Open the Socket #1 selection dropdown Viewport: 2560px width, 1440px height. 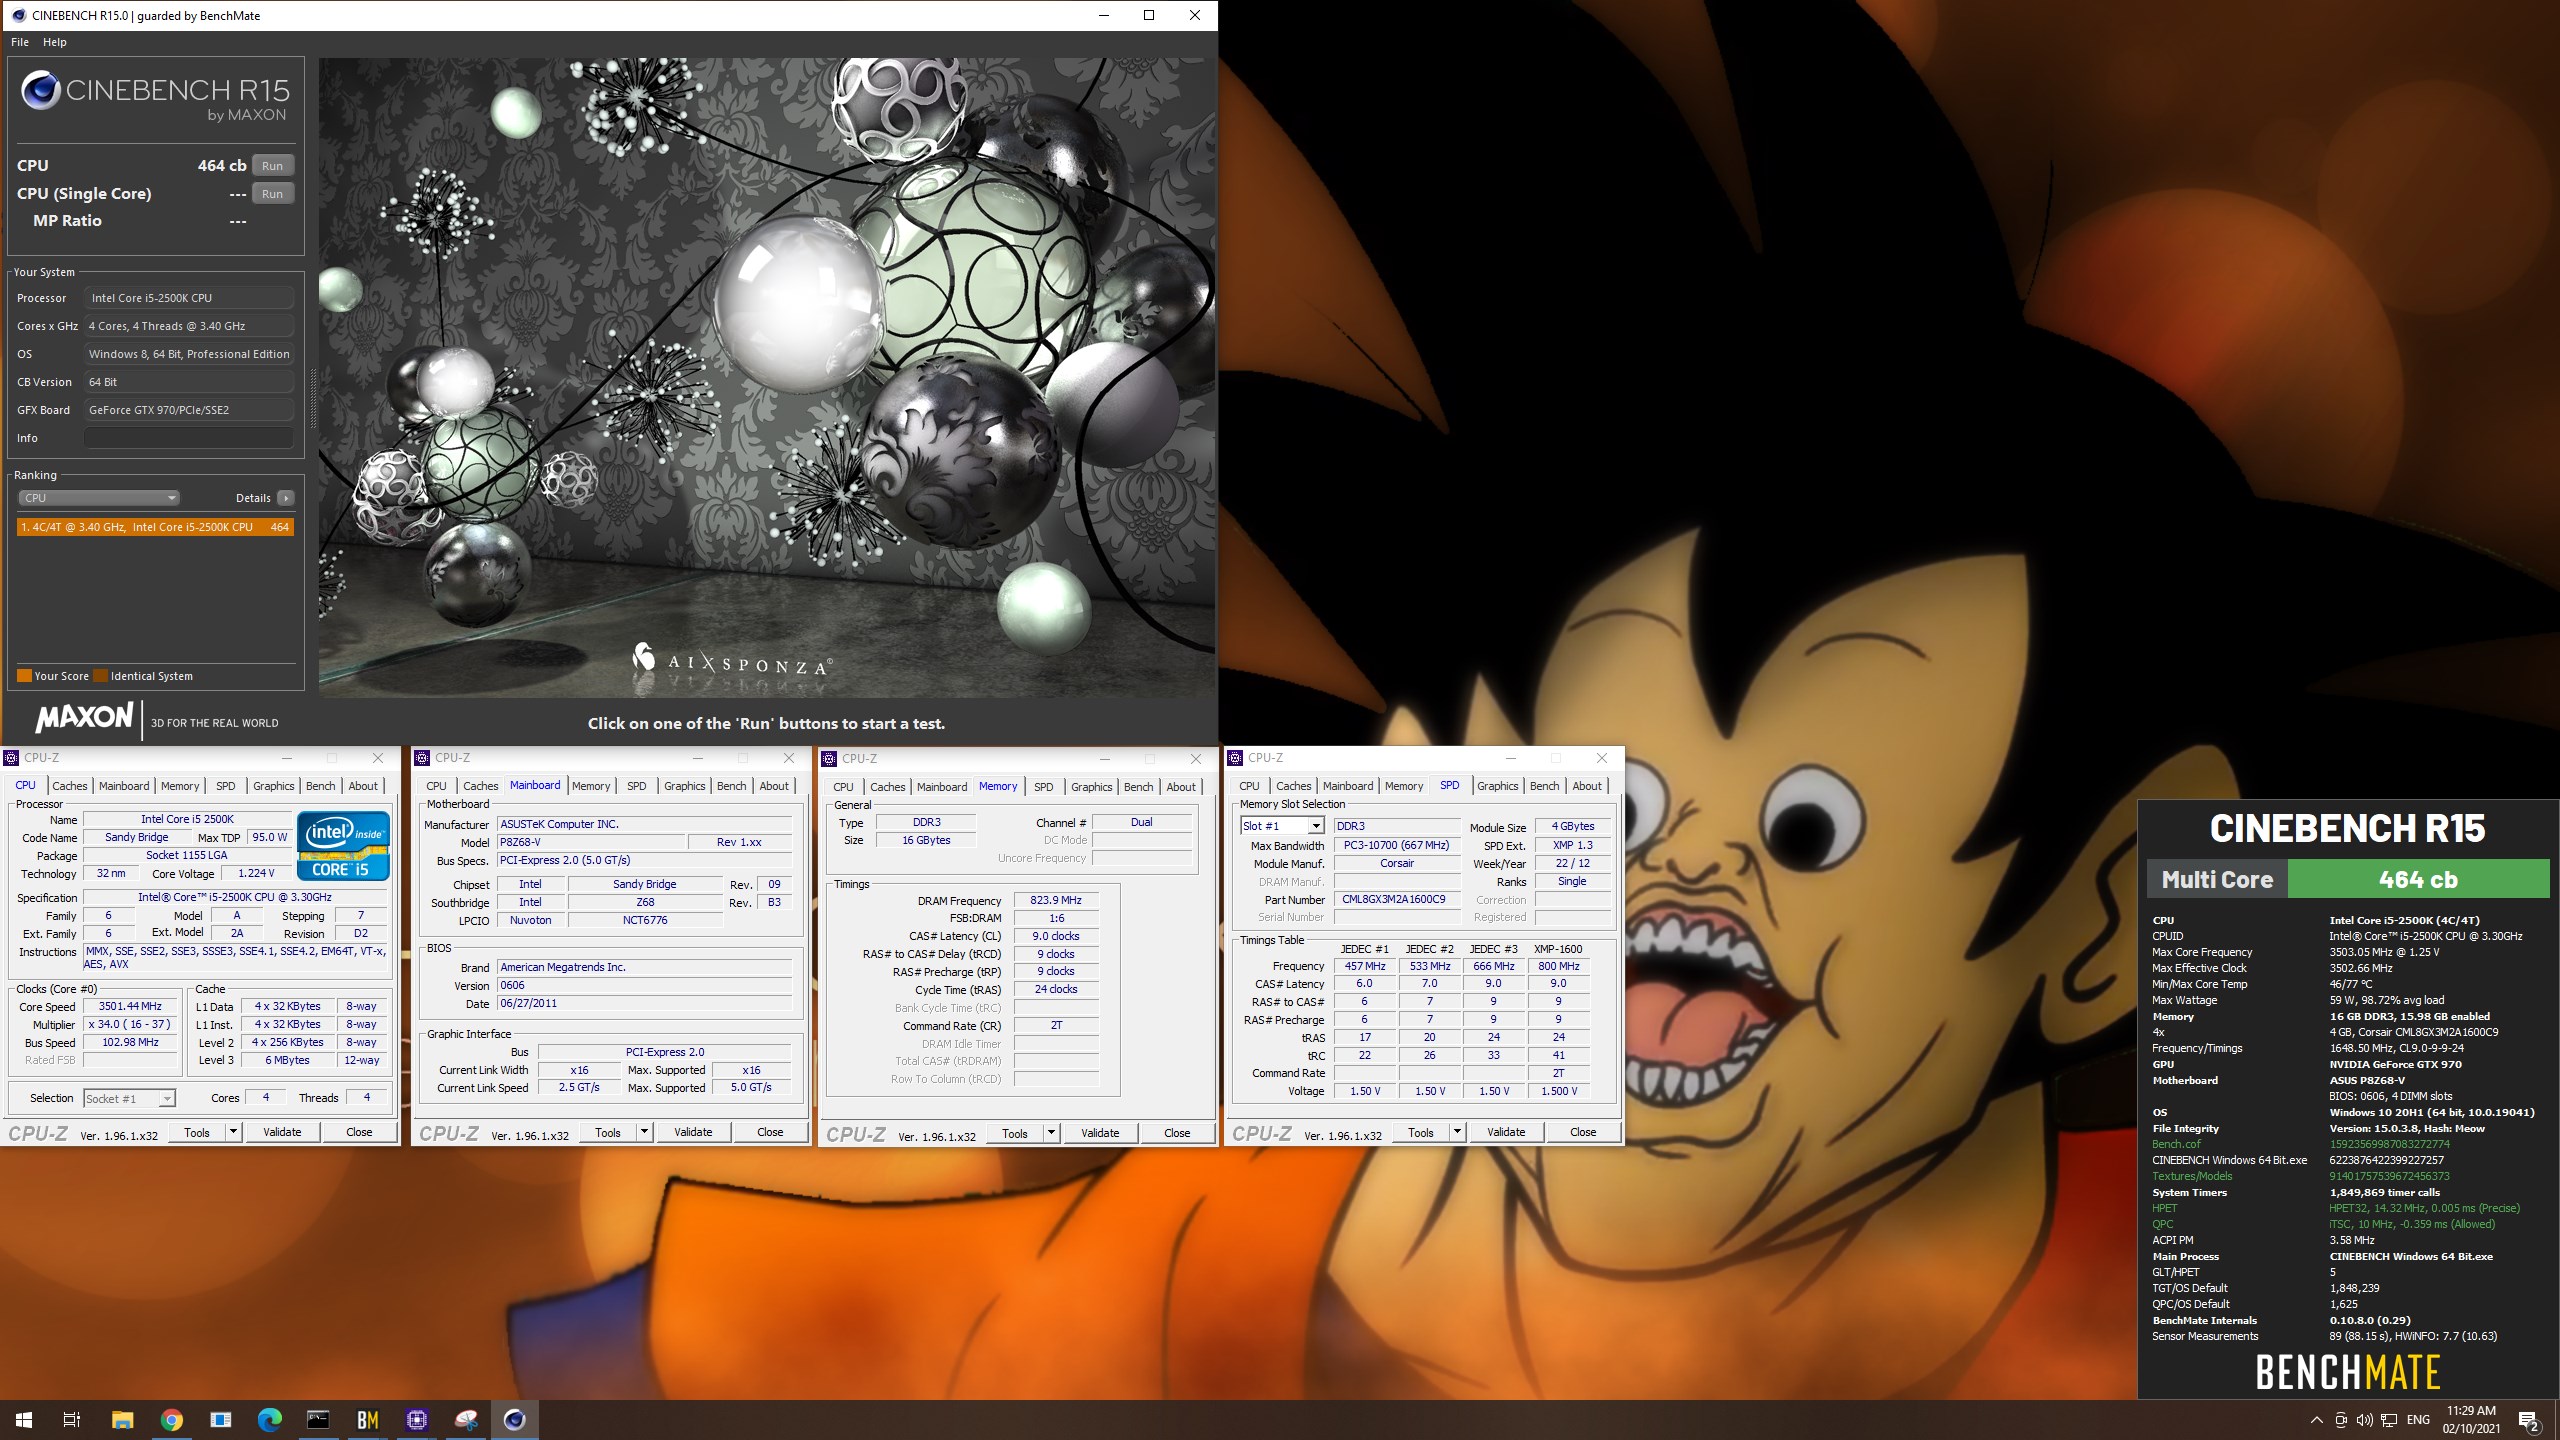point(129,1098)
